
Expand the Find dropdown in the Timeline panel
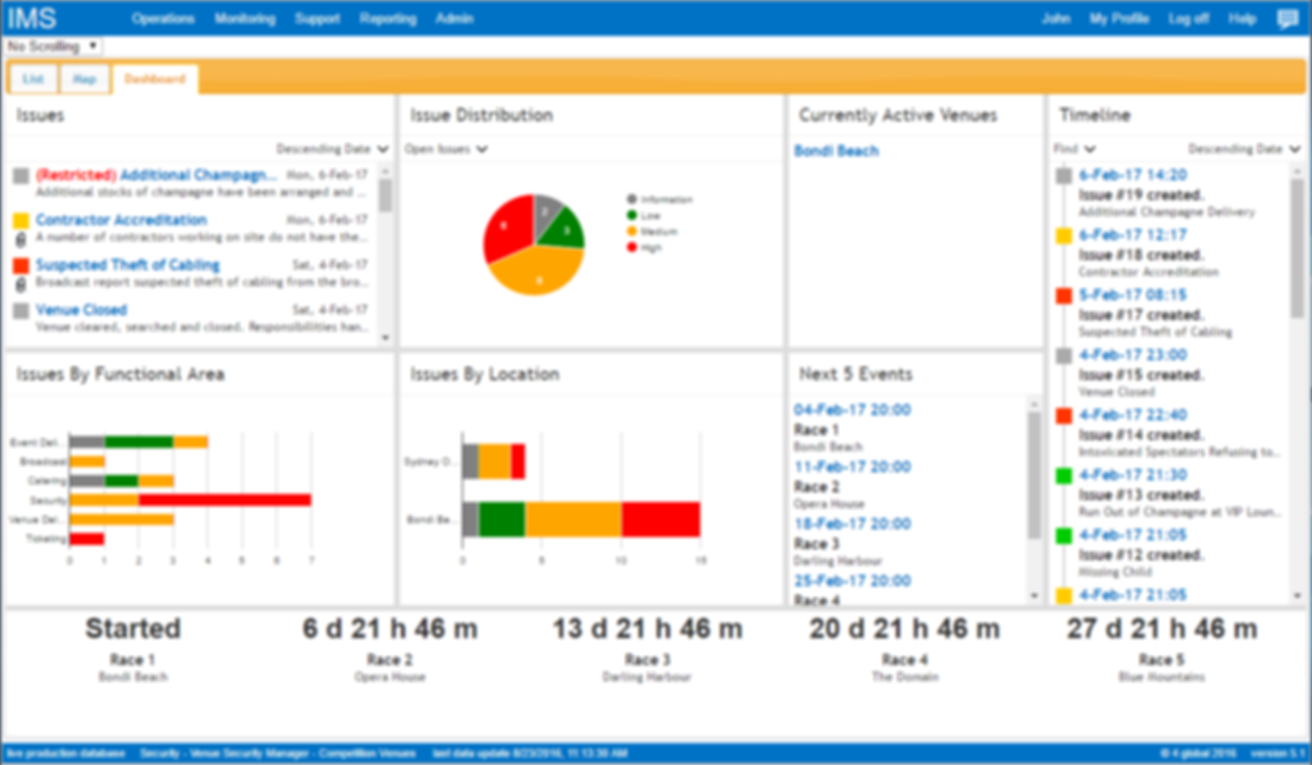coord(1072,148)
